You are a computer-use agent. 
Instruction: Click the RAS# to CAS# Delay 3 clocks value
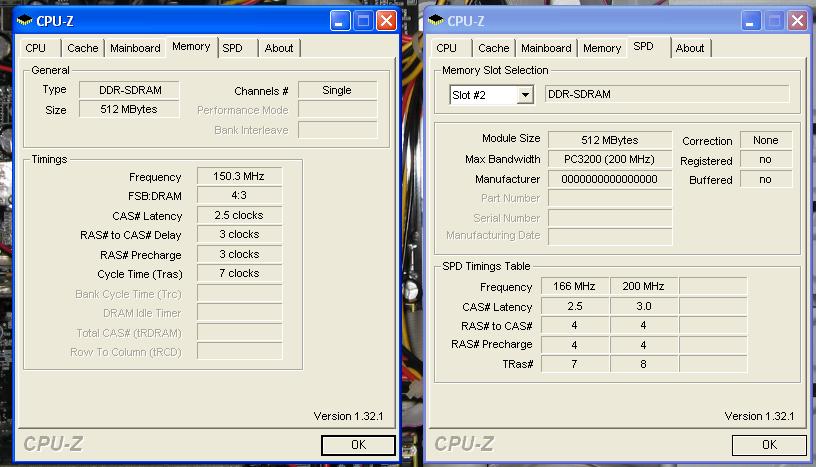pos(239,234)
